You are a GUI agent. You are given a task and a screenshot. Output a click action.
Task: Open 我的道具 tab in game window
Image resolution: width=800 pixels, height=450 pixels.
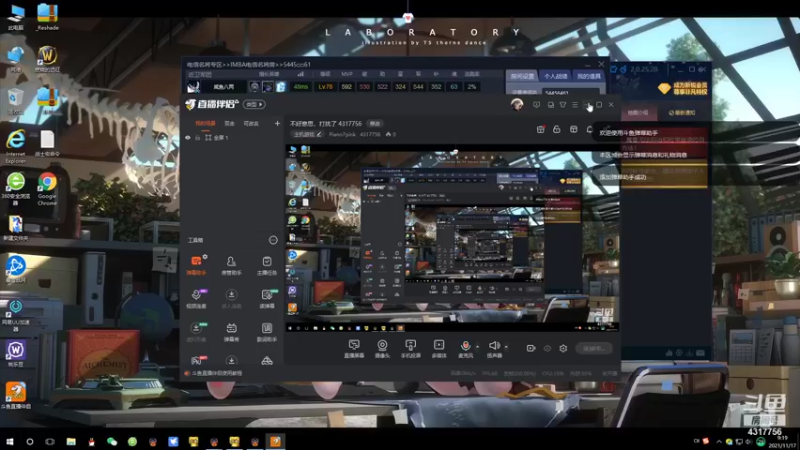click(589, 76)
